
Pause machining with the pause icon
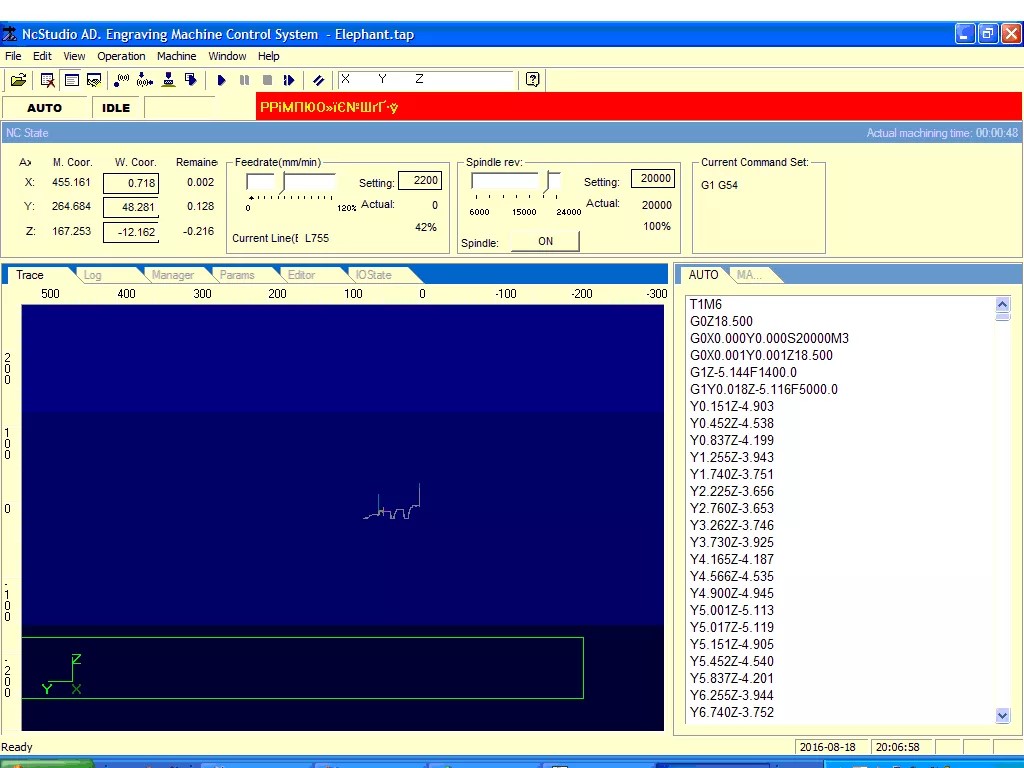[x=244, y=80]
